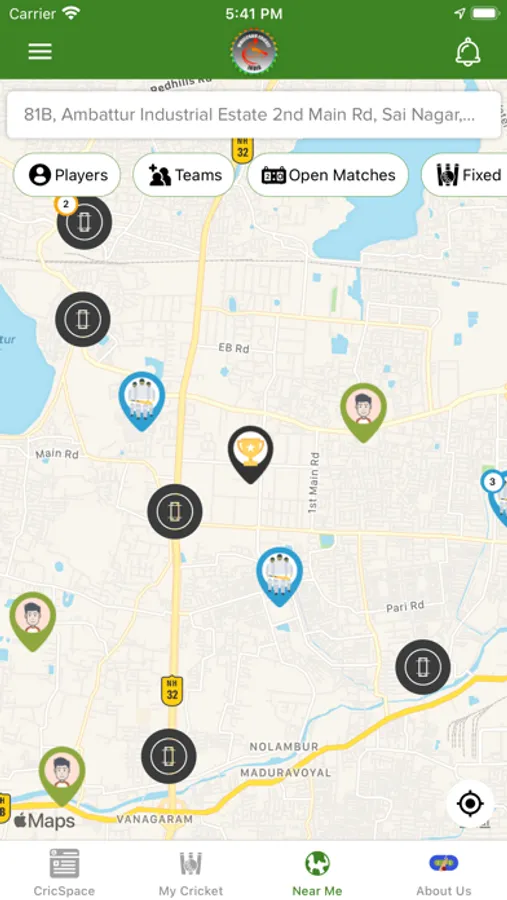This screenshot has height=900, width=507.
Task: Select the Near Me tab
Action: (317, 872)
